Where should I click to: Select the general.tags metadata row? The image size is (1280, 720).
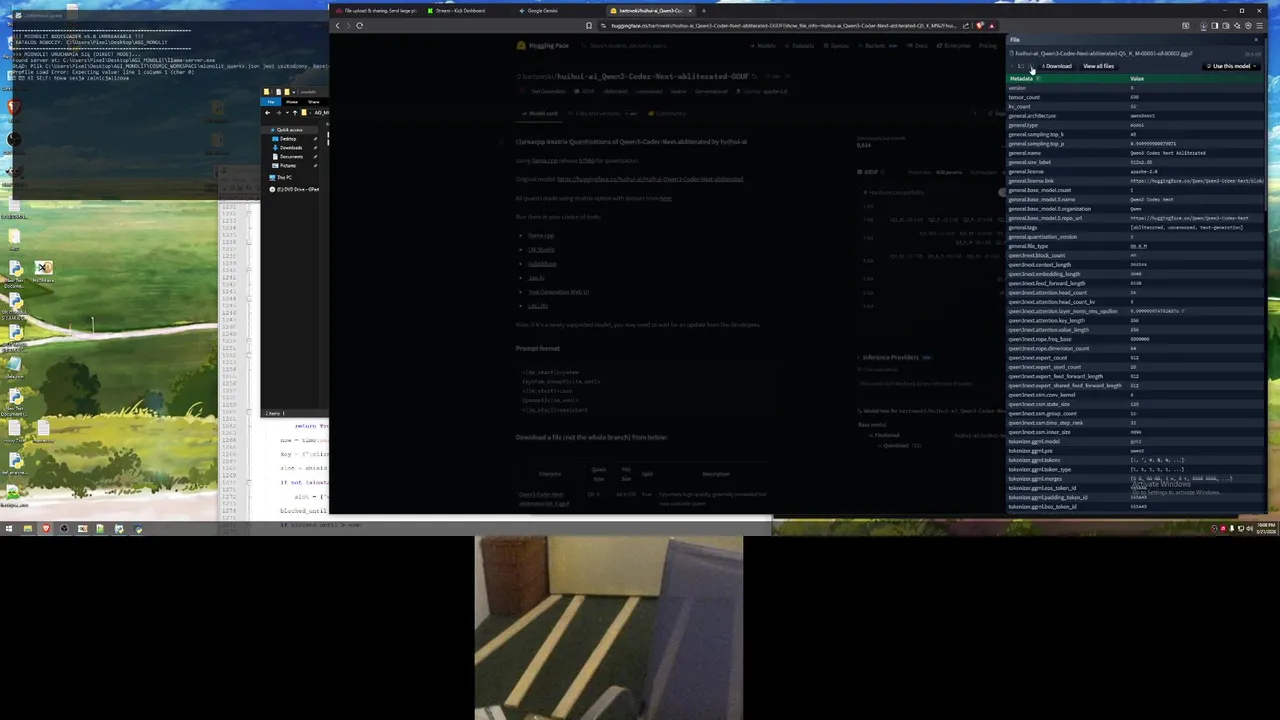(1136, 227)
